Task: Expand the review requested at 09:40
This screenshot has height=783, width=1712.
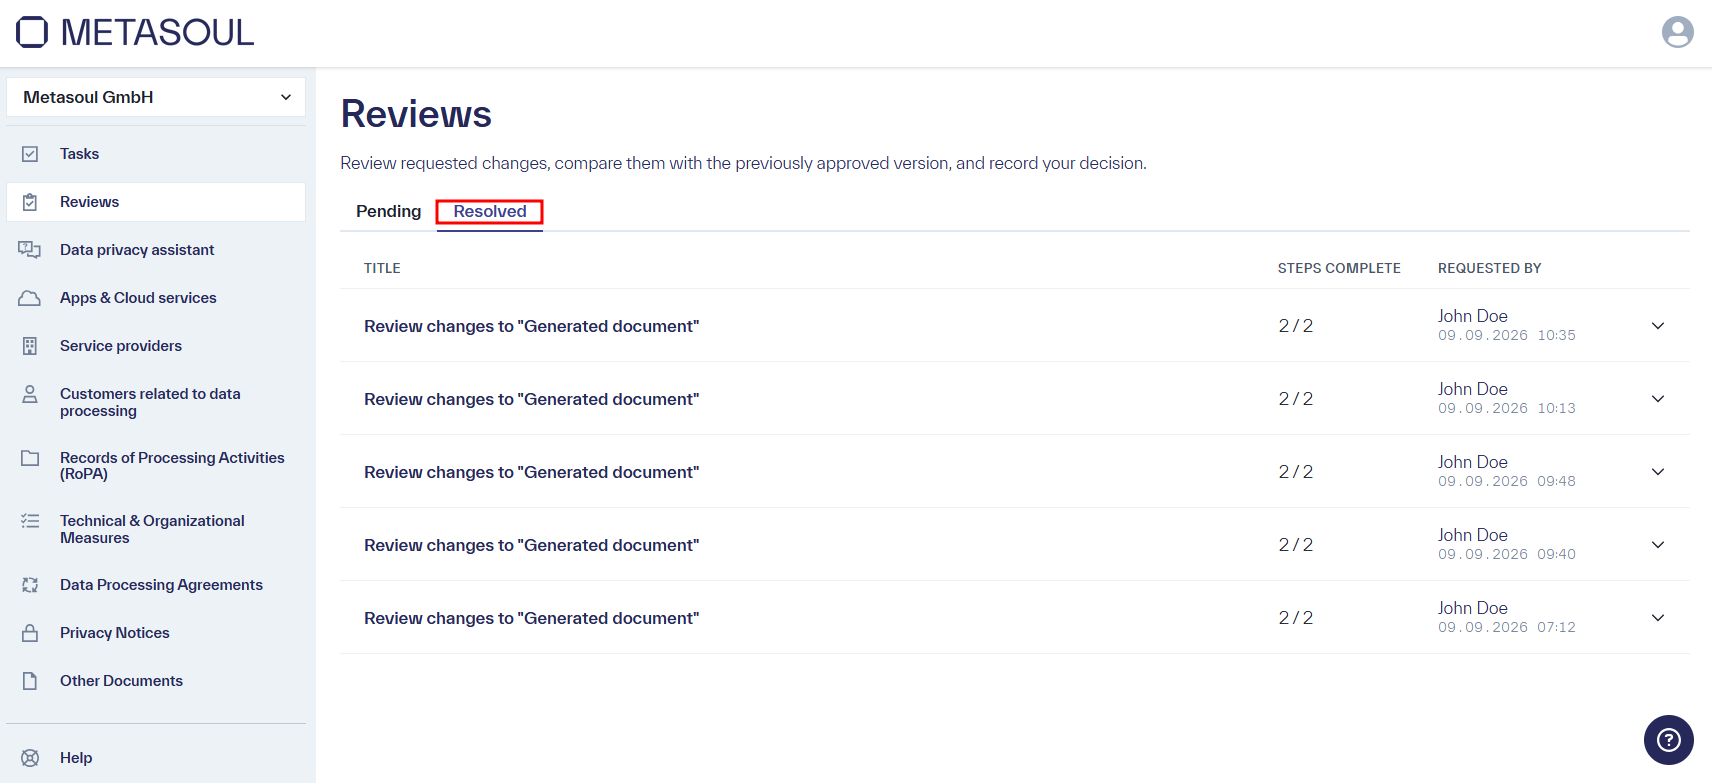Action: 1658,545
